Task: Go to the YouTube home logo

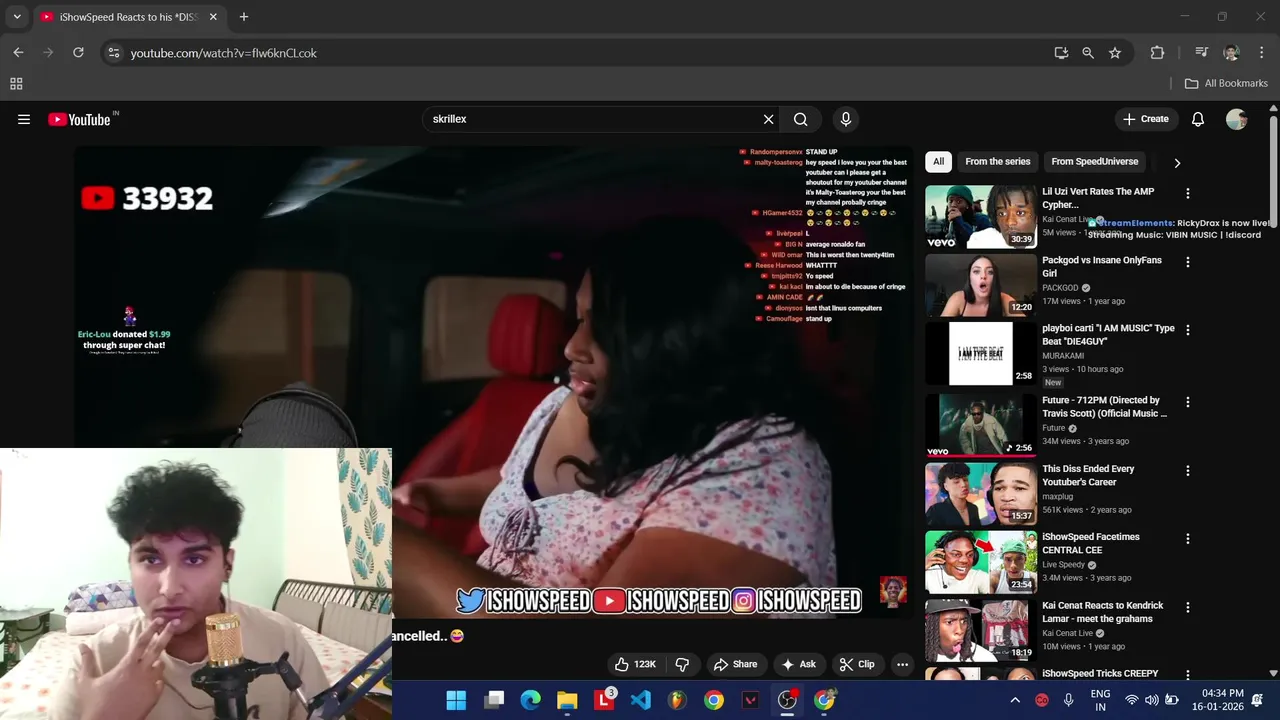Action: 79,119
